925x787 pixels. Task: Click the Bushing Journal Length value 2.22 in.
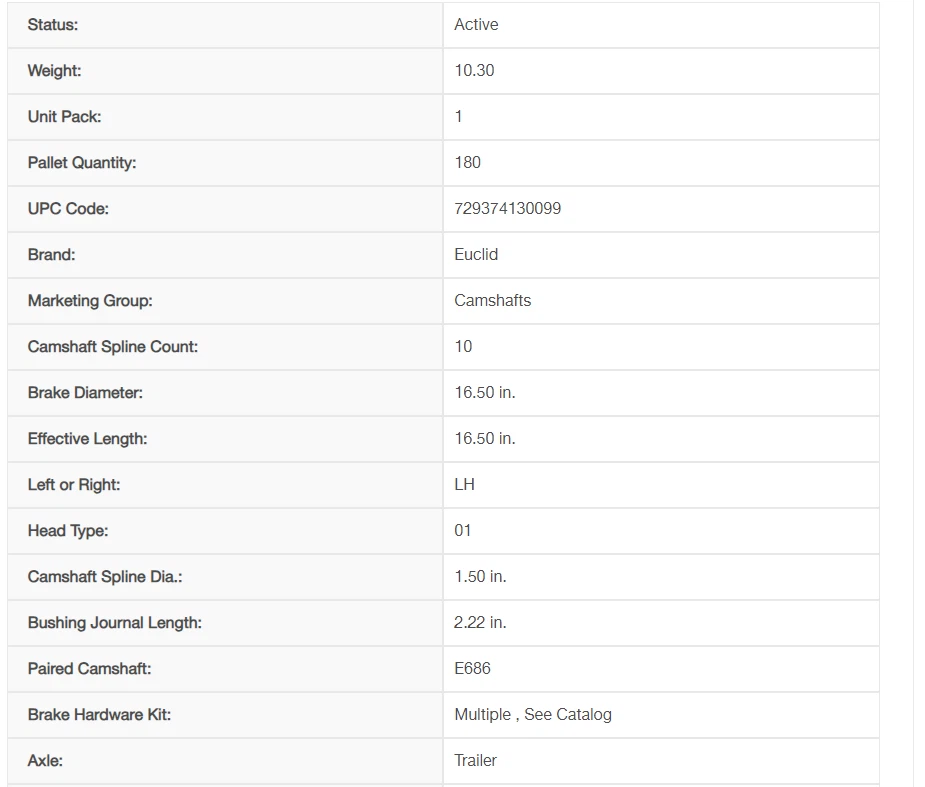pos(480,623)
